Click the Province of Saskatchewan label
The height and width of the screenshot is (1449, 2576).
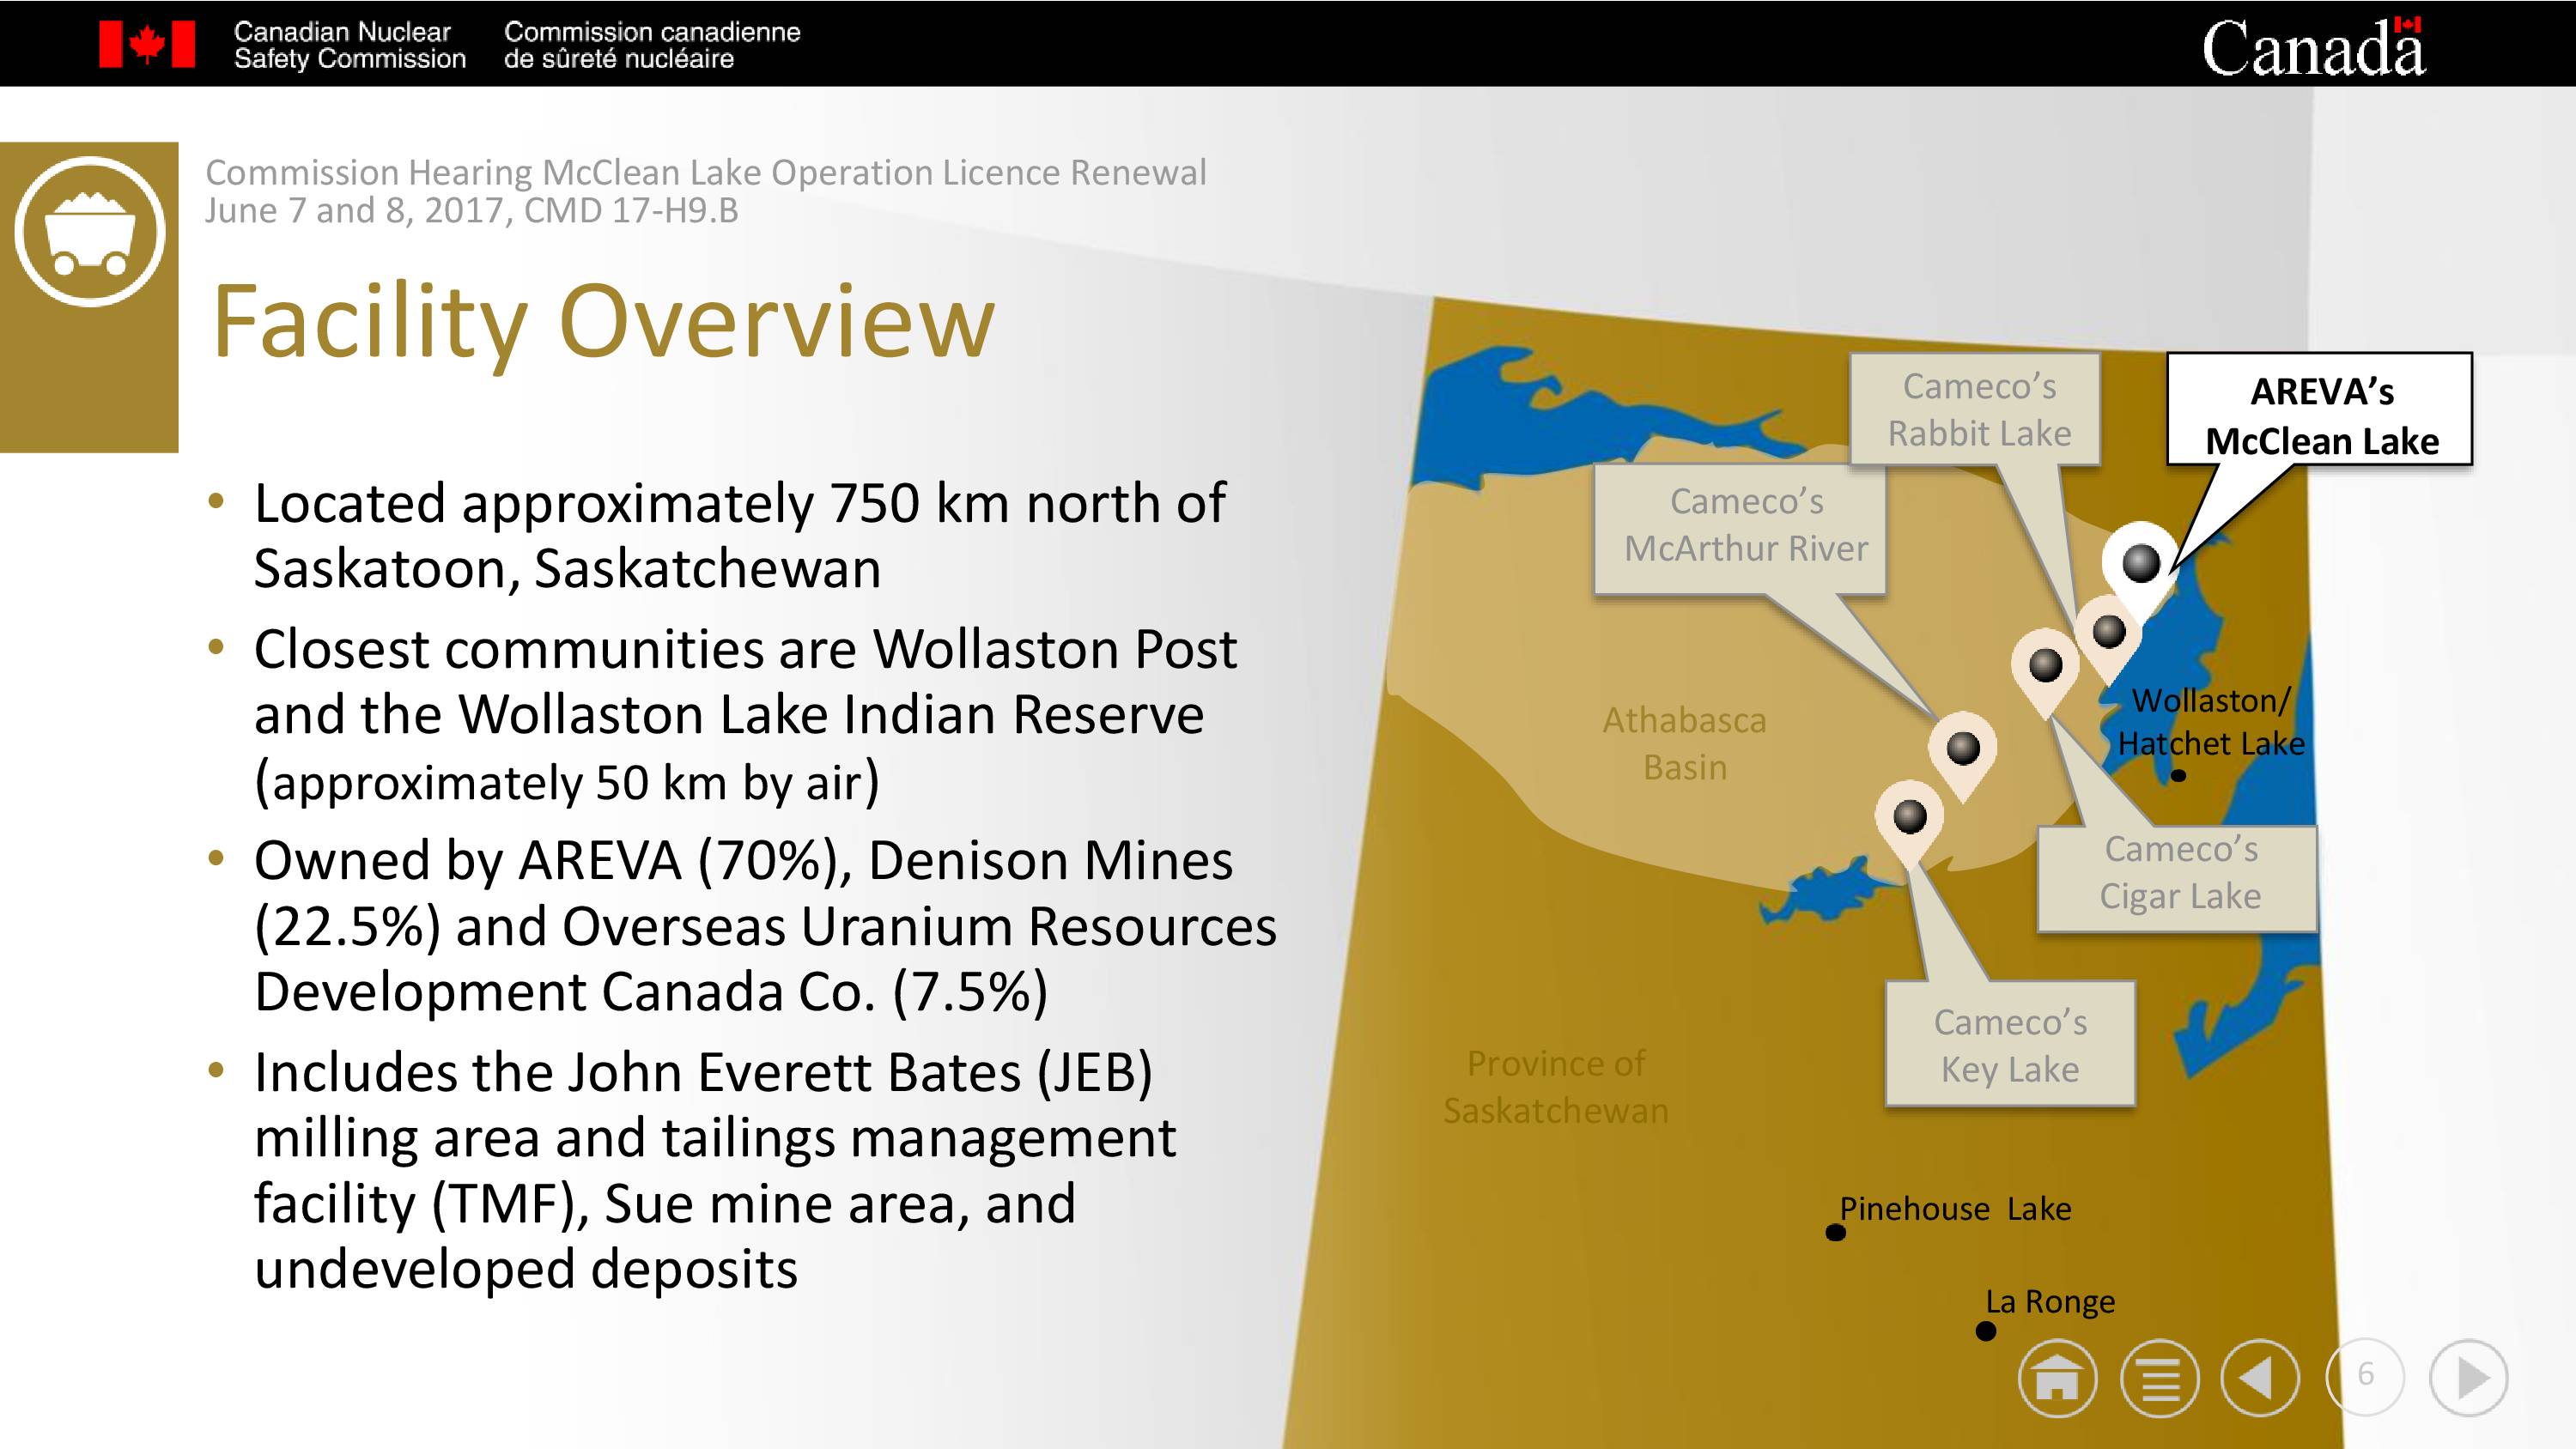pos(1555,1087)
